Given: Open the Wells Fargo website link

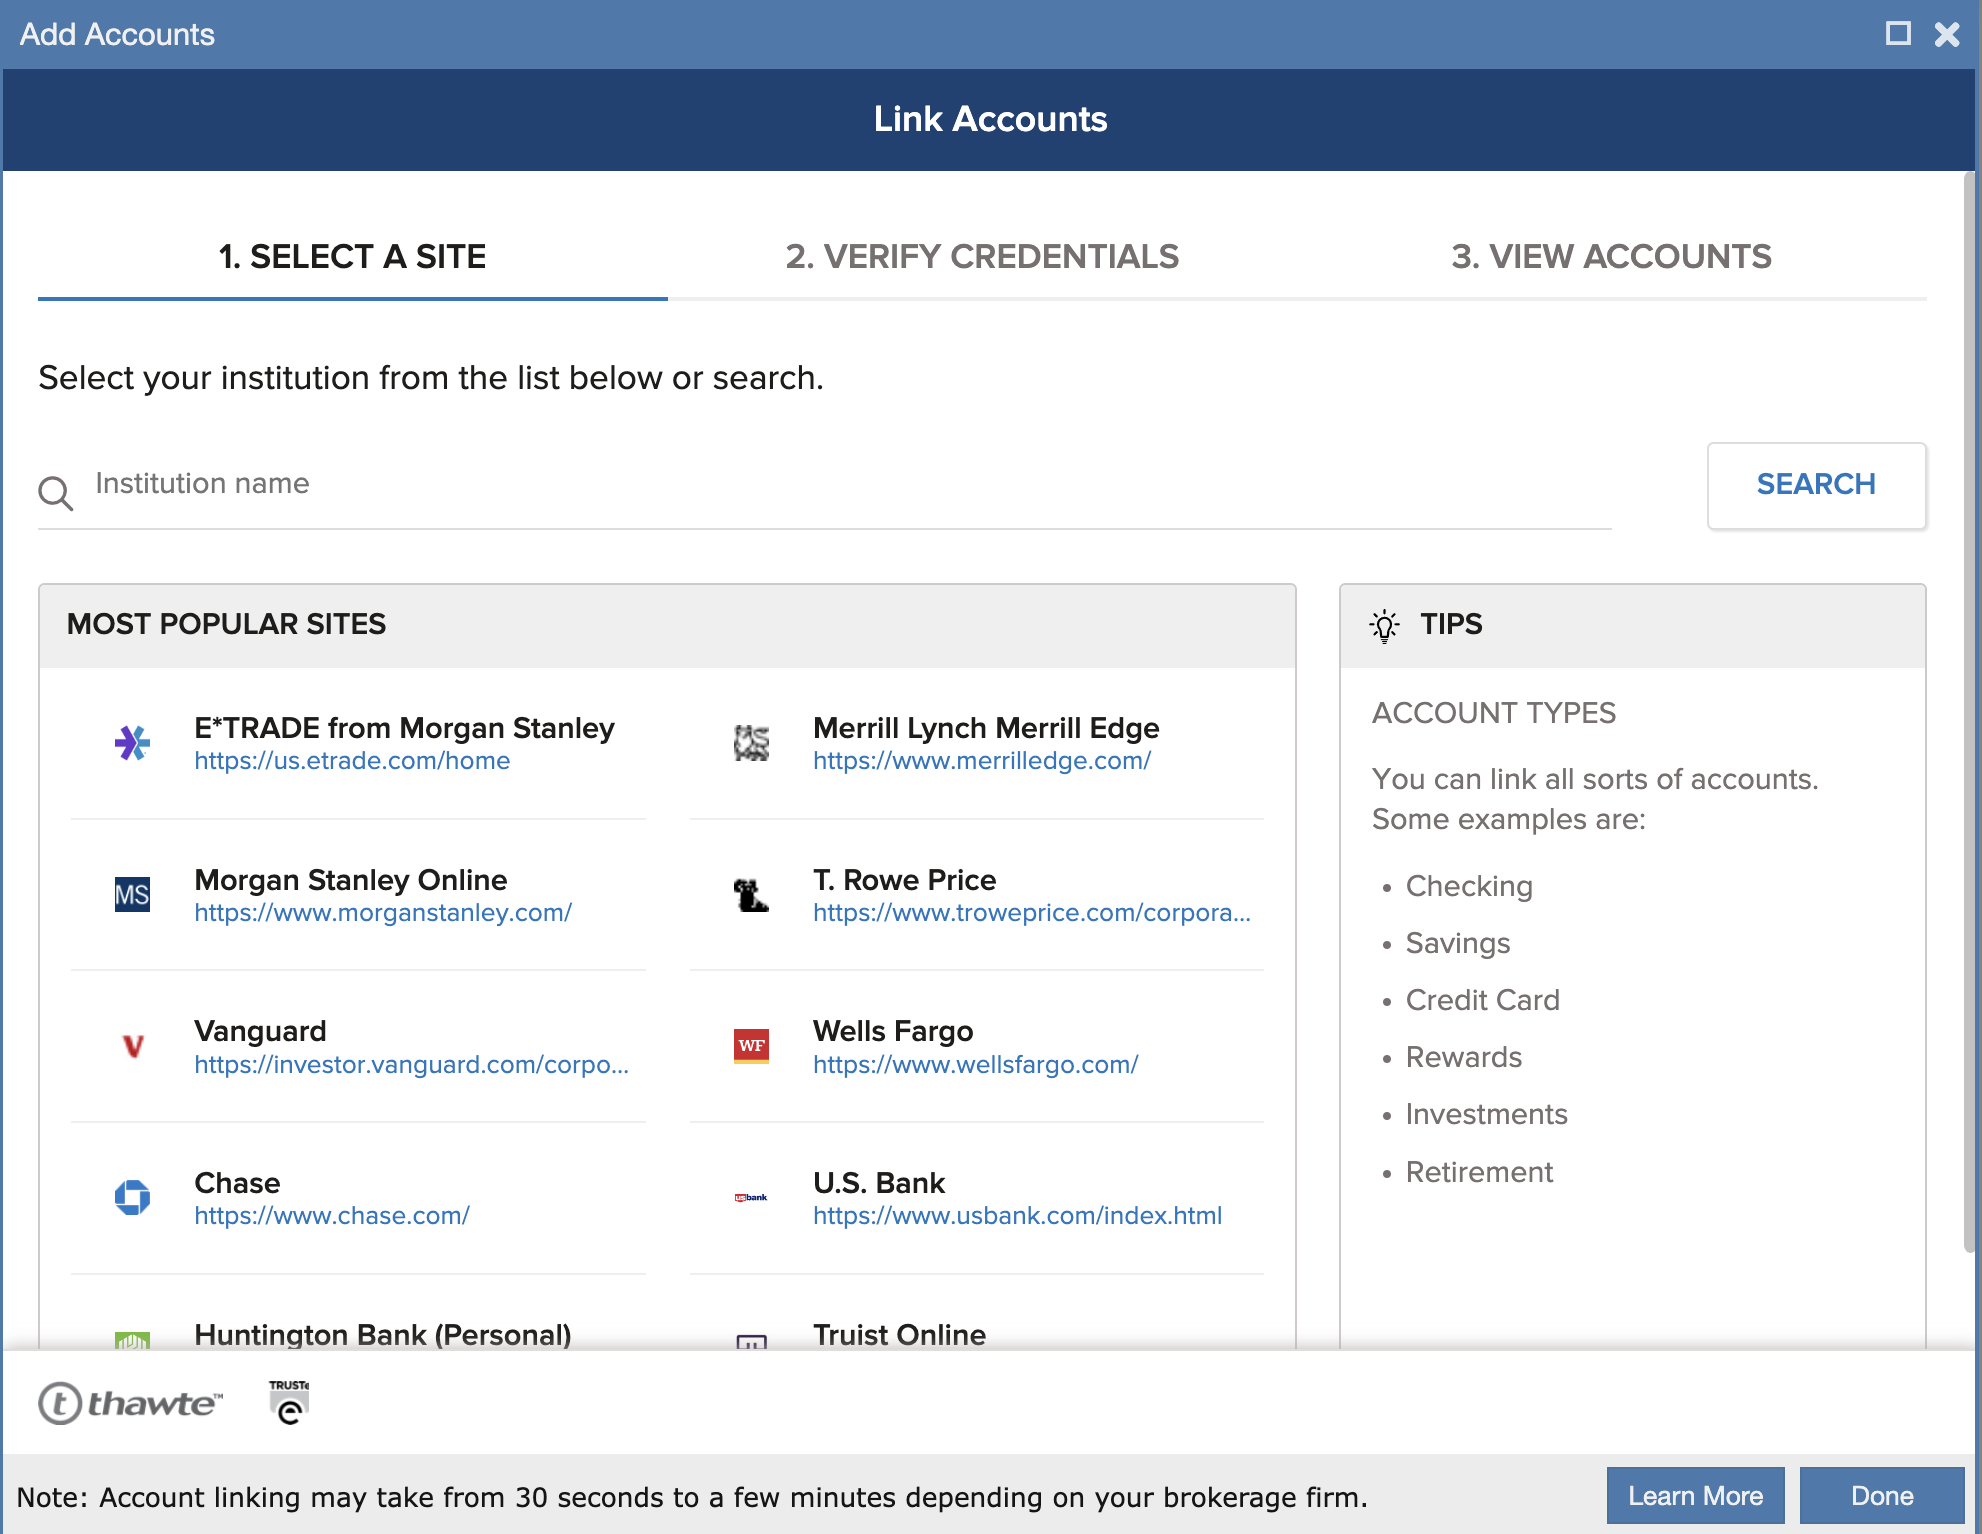Looking at the screenshot, I should [974, 1064].
